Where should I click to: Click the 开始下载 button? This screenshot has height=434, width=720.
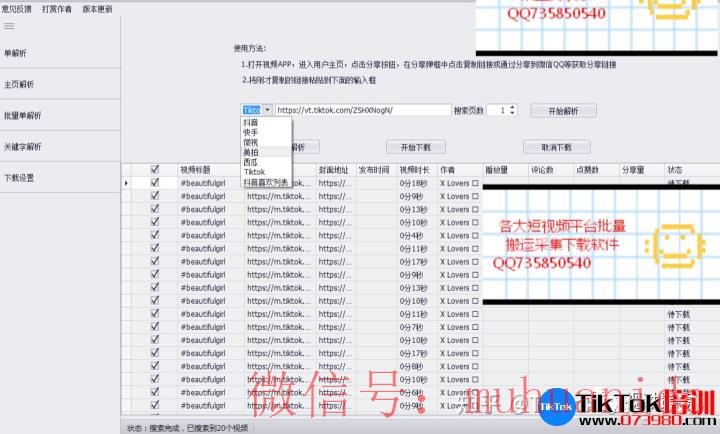(x=416, y=147)
